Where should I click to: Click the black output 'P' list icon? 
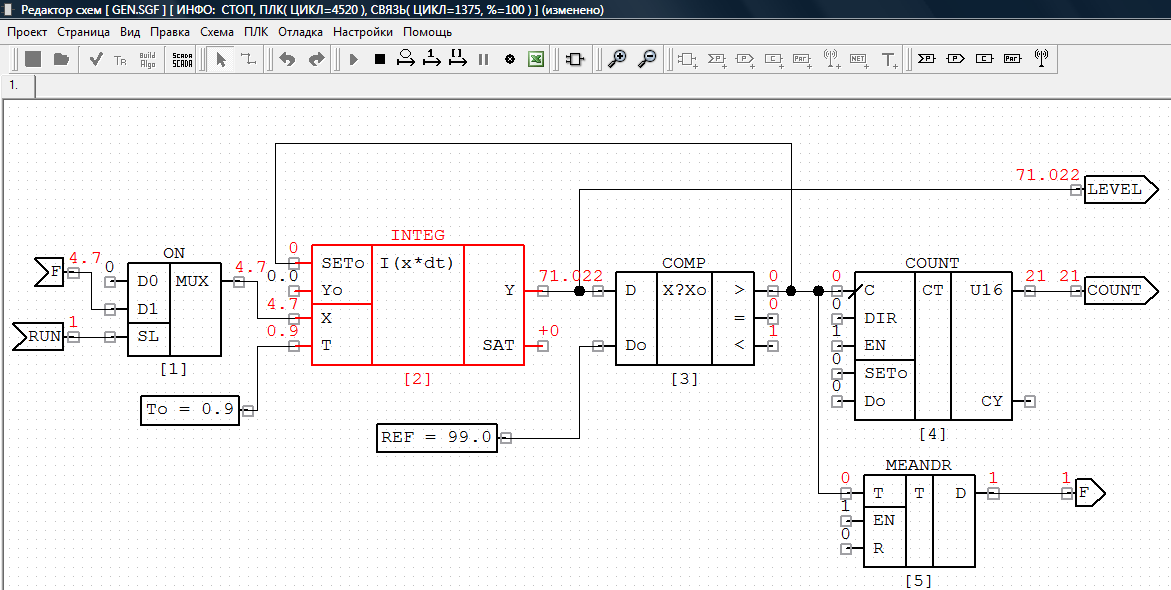click(x=955, y=58)
